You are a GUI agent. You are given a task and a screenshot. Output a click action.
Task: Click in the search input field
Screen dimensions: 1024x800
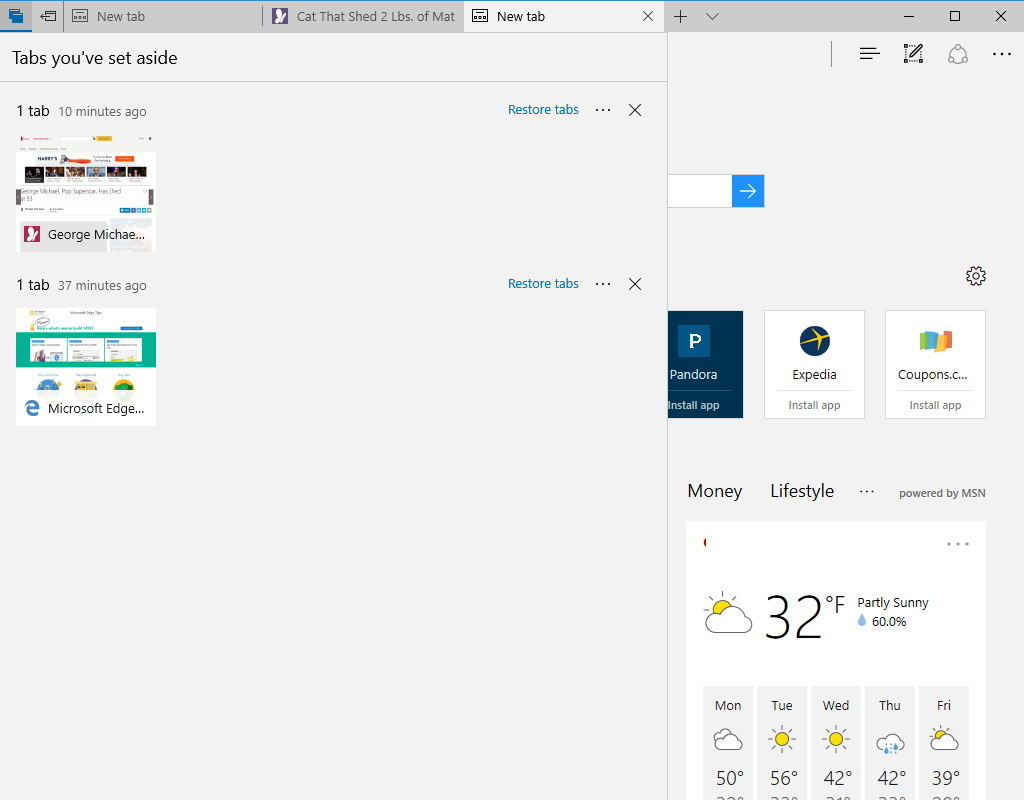coord(699,191)
